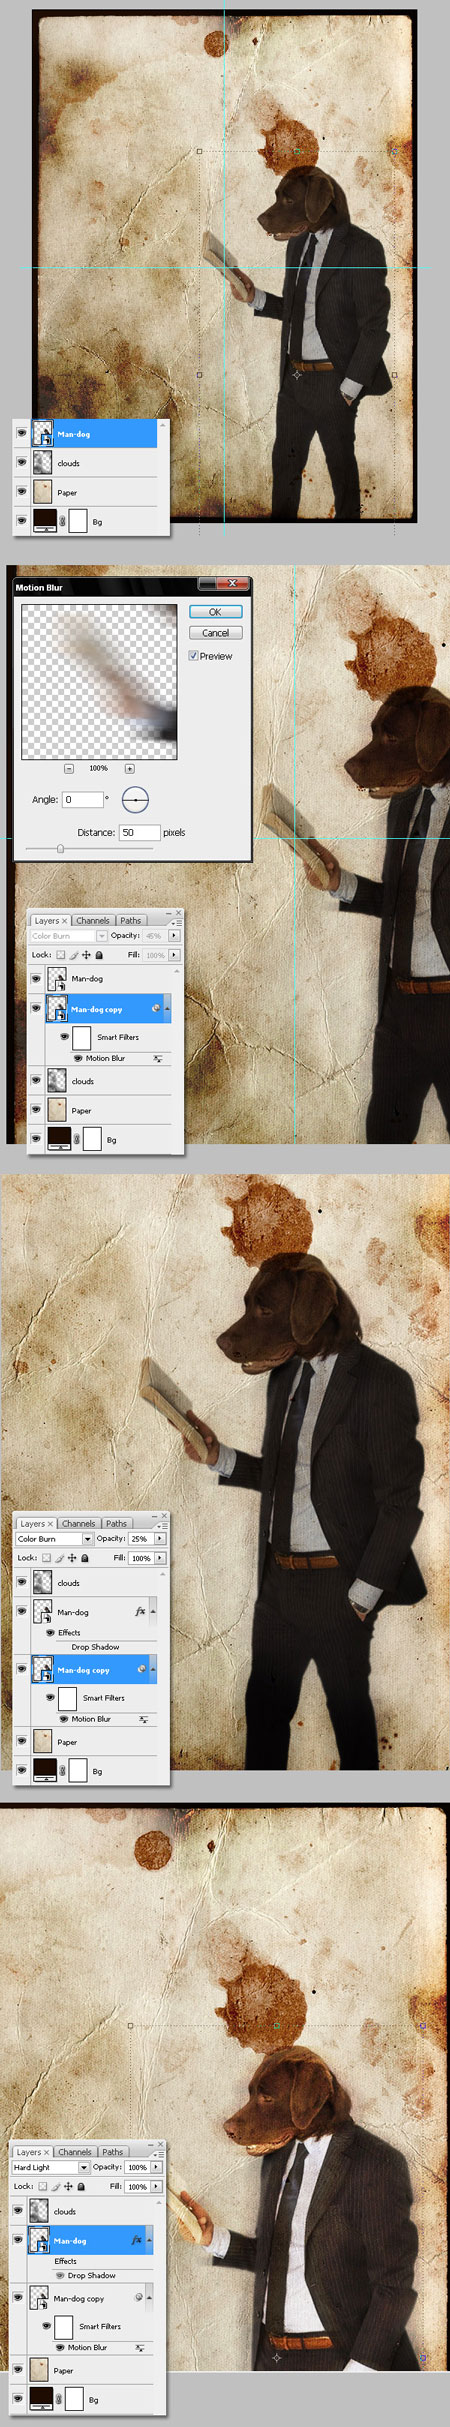Switch to Paths tab in the Hard Light Layers panel
This screenshot has width=450, height=2427.
113,2152
